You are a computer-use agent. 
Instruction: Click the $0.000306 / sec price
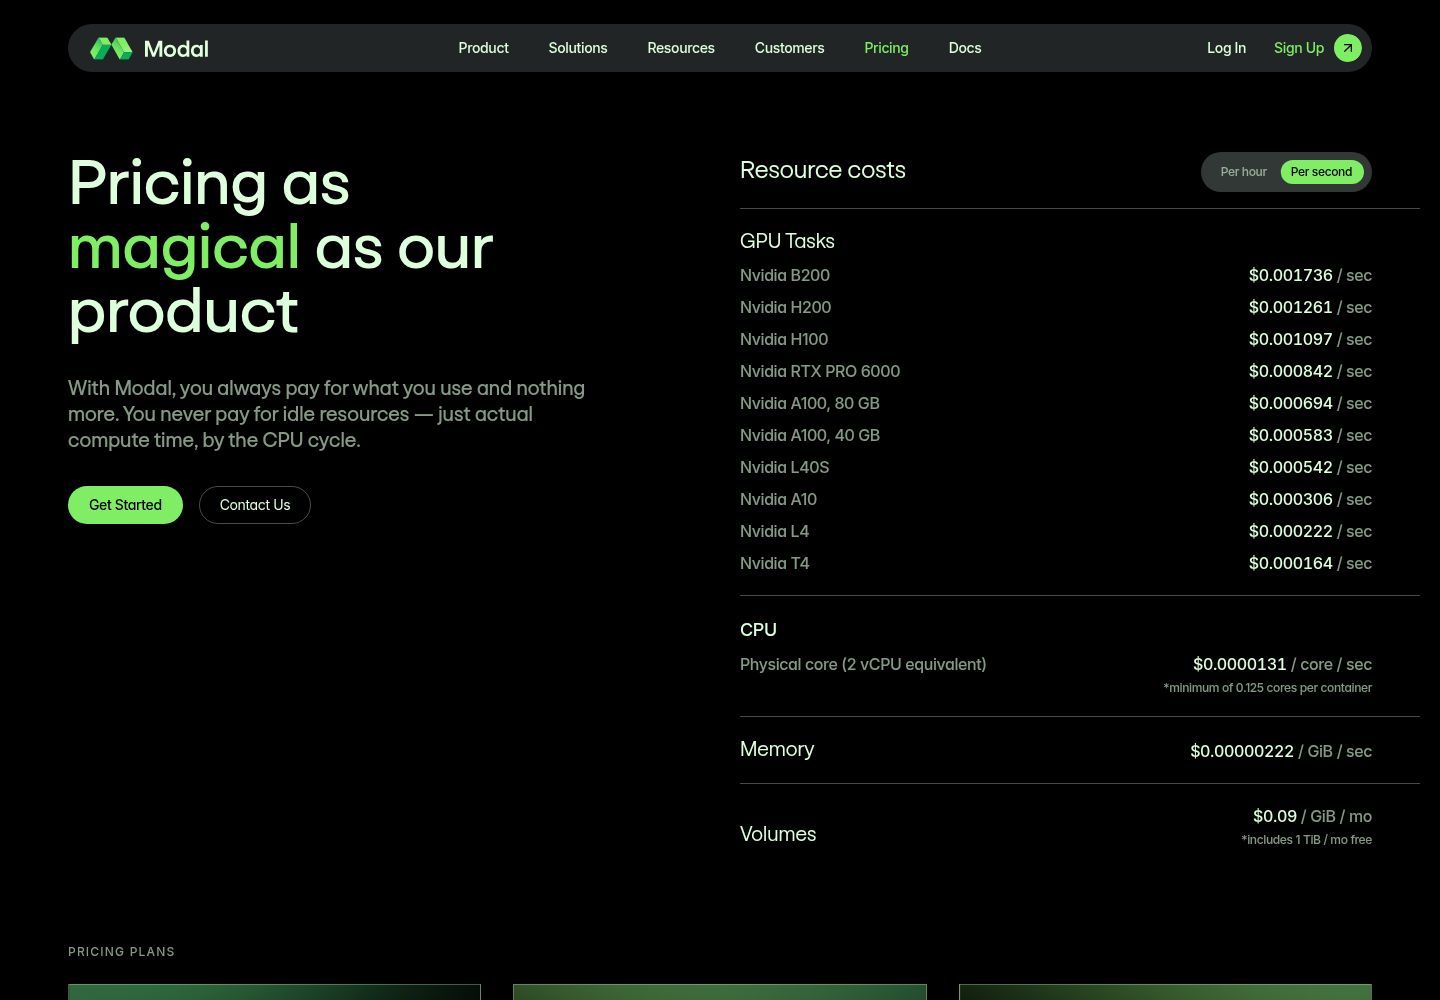pos(1310,499)
